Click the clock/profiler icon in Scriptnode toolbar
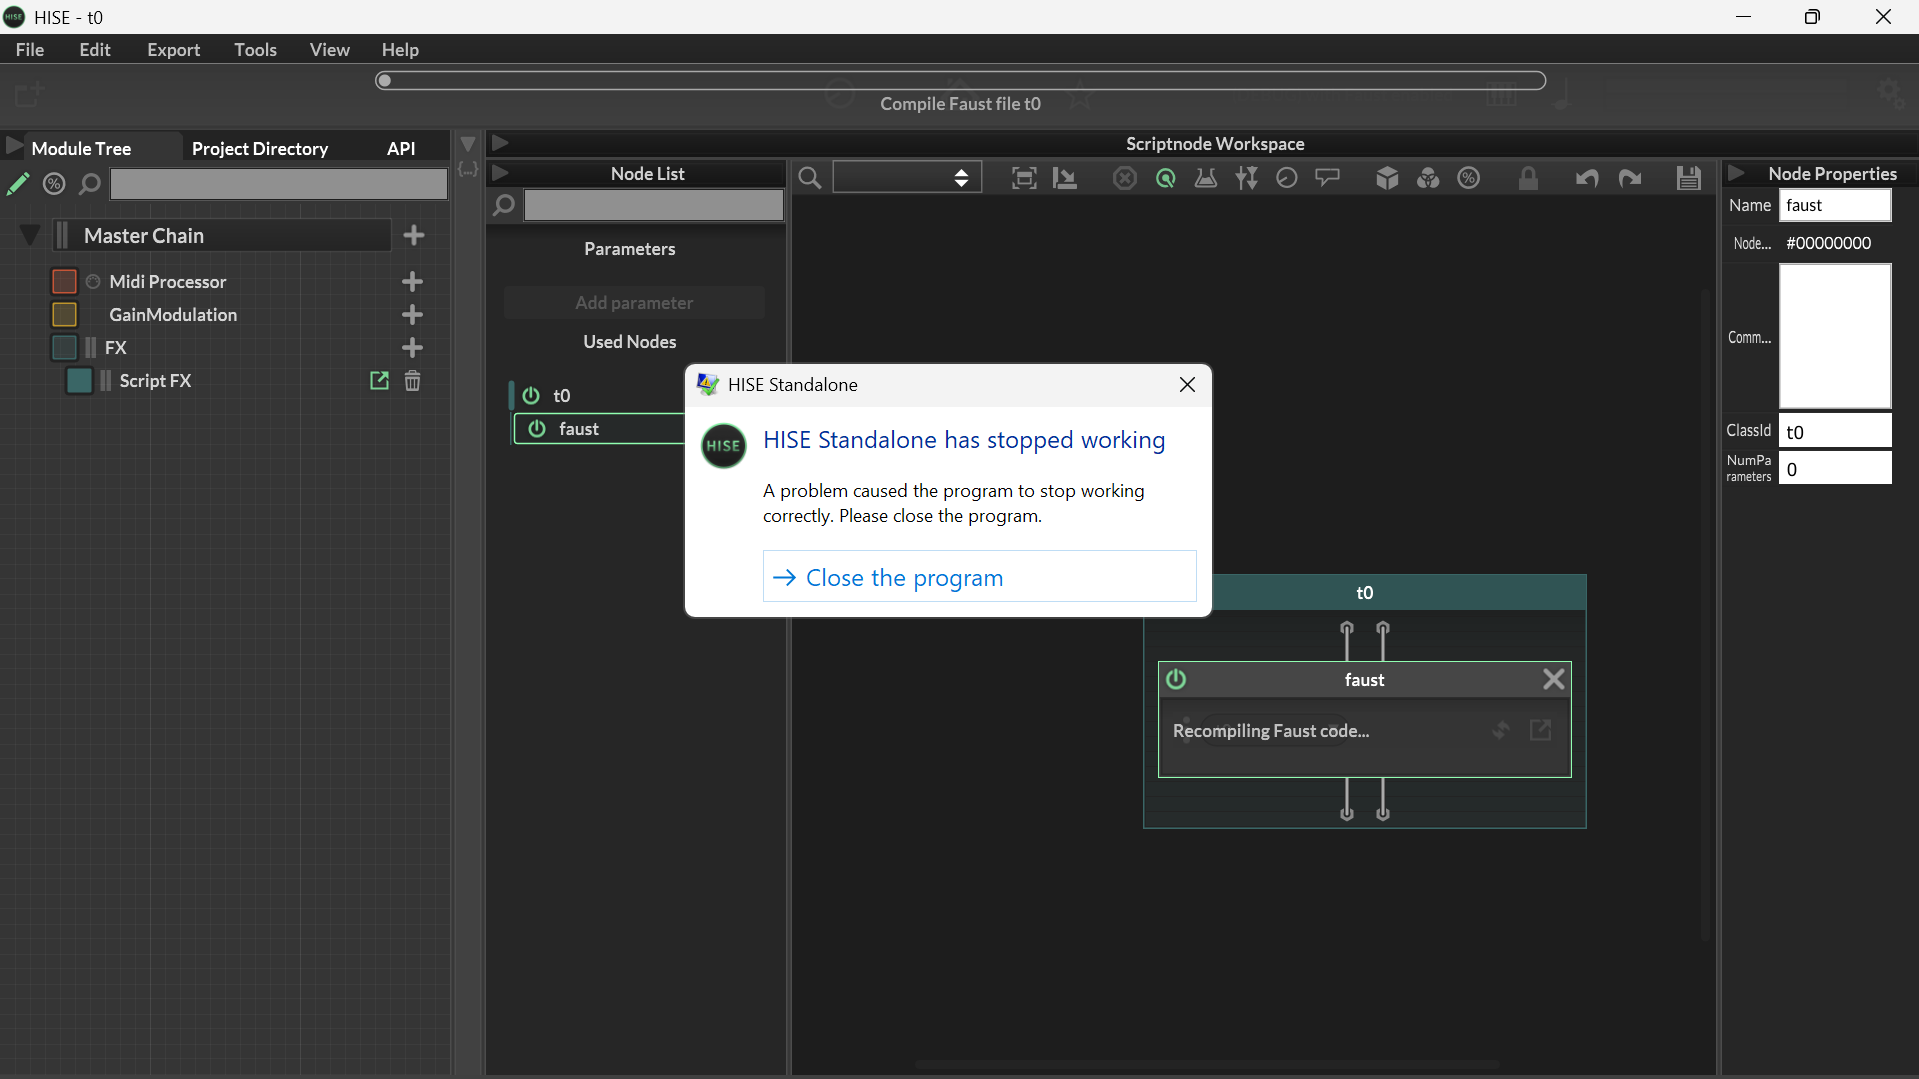 (x=1287, y=179)
